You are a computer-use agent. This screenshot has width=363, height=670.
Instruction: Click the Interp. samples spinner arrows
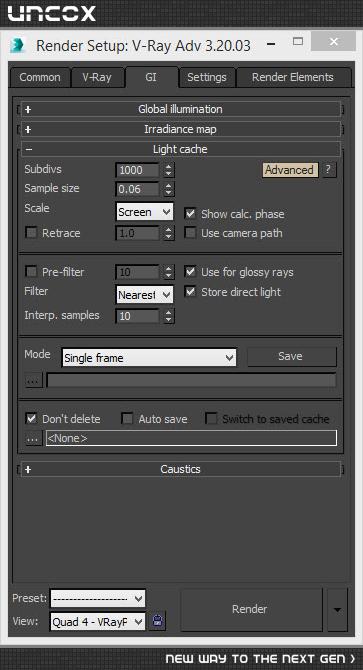point(169,316)
